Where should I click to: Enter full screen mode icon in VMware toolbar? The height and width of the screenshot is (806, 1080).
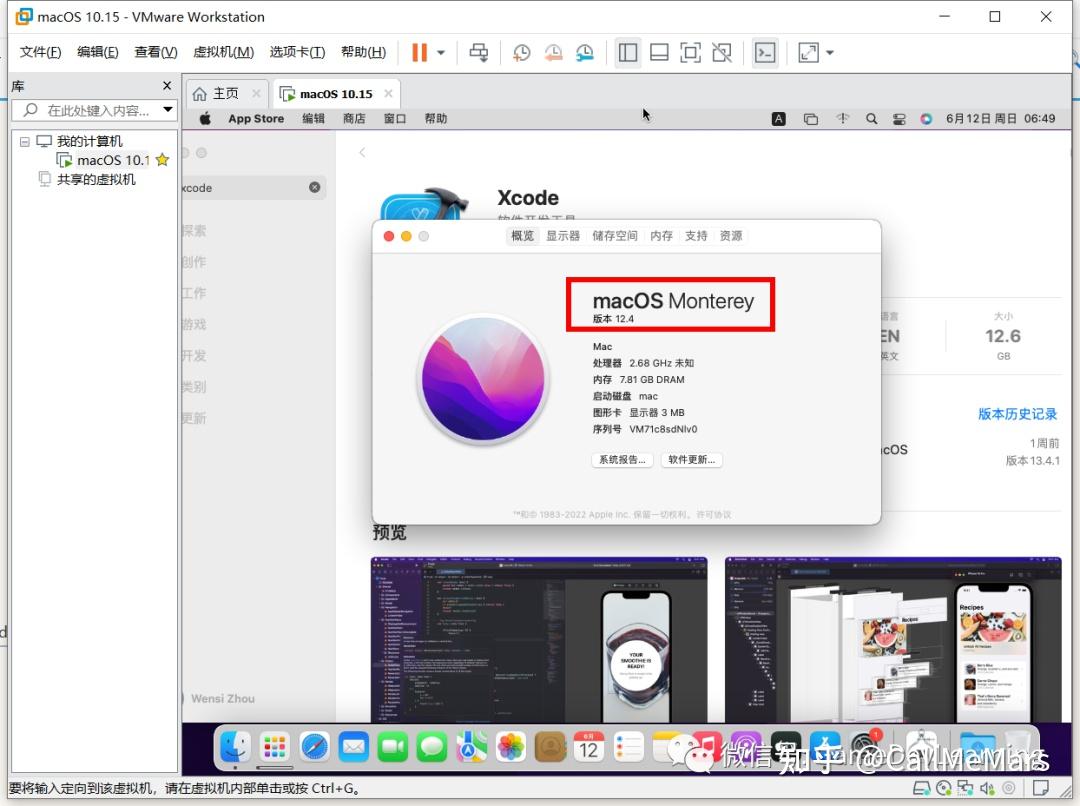click(x=690, y=52)
